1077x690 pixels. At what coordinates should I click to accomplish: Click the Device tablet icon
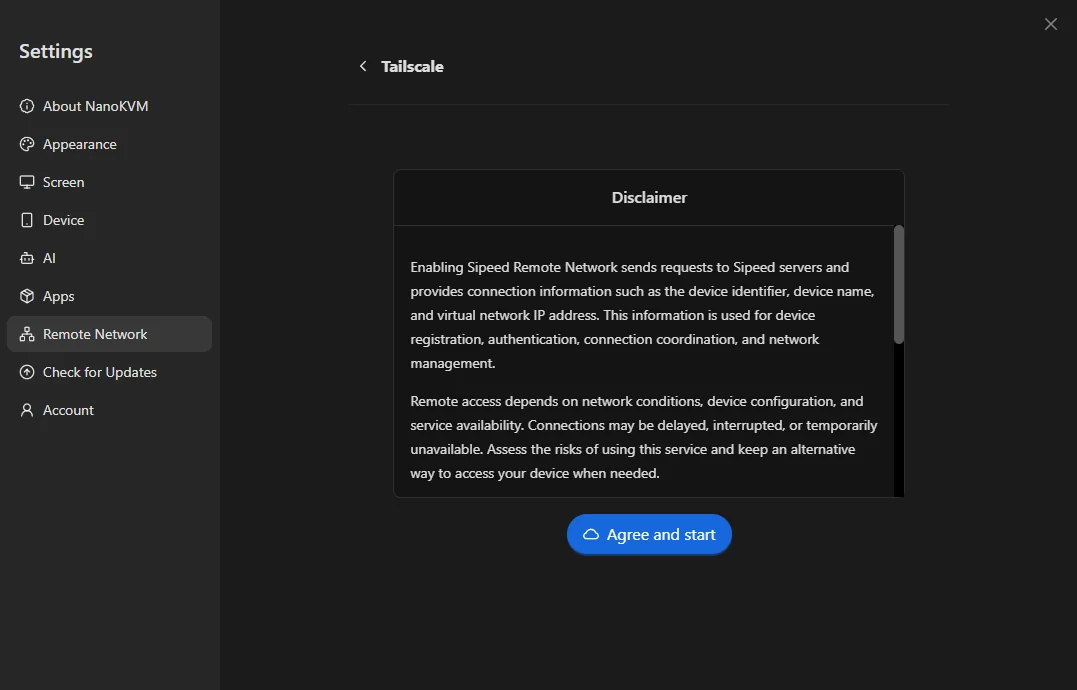coord(27,220)
